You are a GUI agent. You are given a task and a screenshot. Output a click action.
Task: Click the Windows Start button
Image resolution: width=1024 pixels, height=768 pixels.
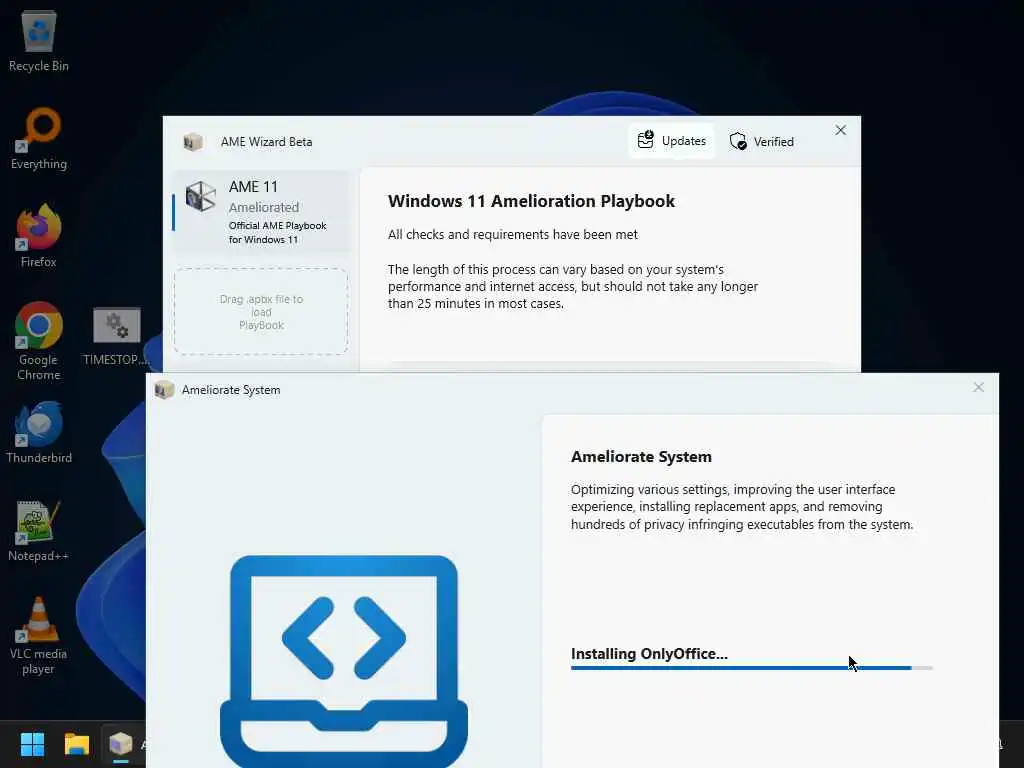click(32, 744)
